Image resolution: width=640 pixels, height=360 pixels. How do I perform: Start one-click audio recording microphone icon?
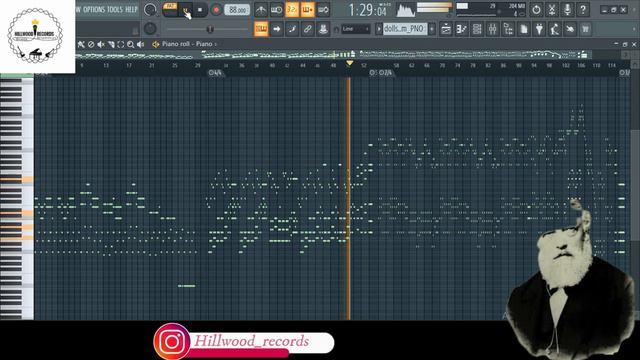pos(567,9)
